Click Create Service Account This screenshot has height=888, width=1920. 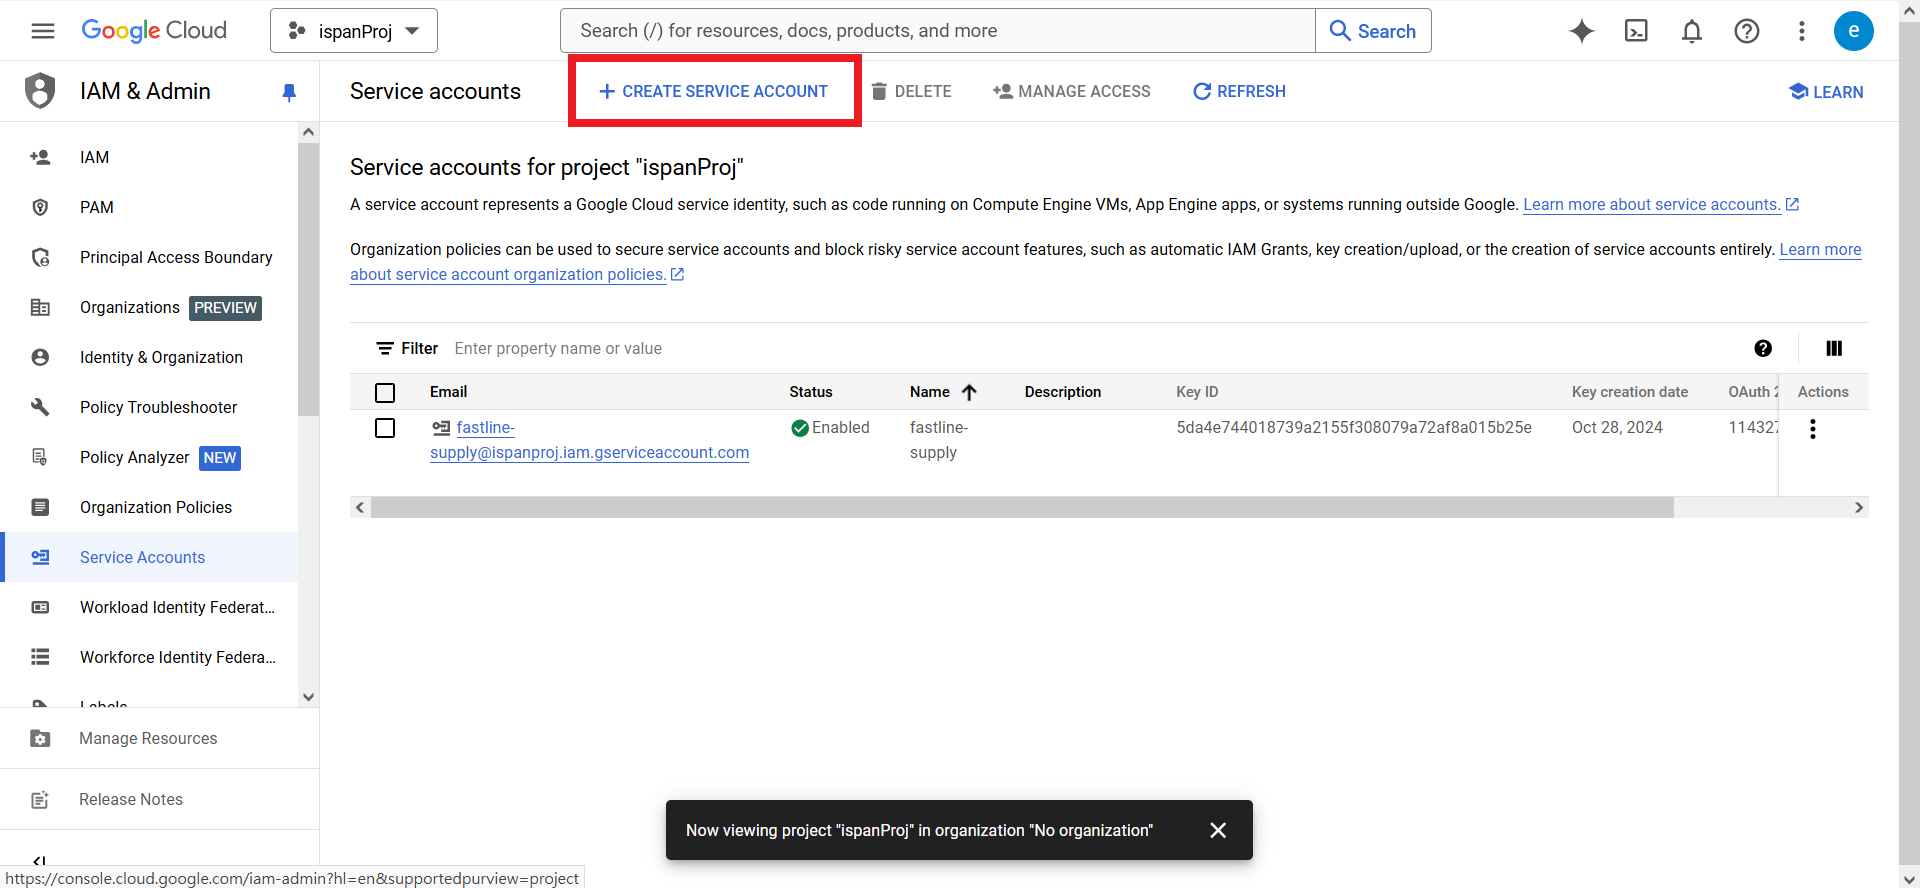point(713,91)
